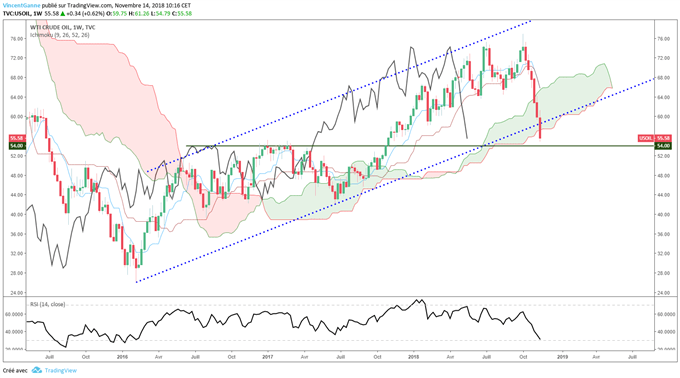Viewport: 680px width, 378px height.
Task: Select the RSI (14, close) indicator label
Action: 47,304
